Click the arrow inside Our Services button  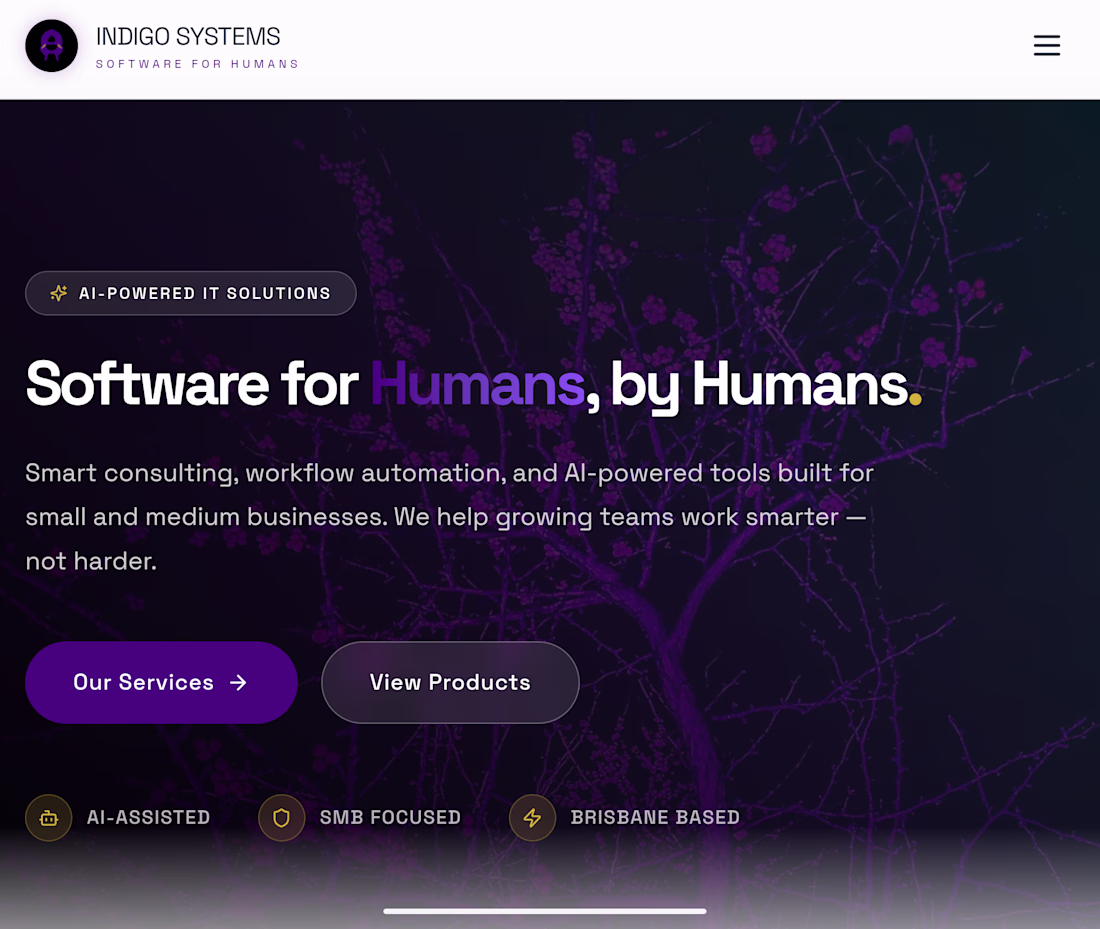click(x=239, y=682)
